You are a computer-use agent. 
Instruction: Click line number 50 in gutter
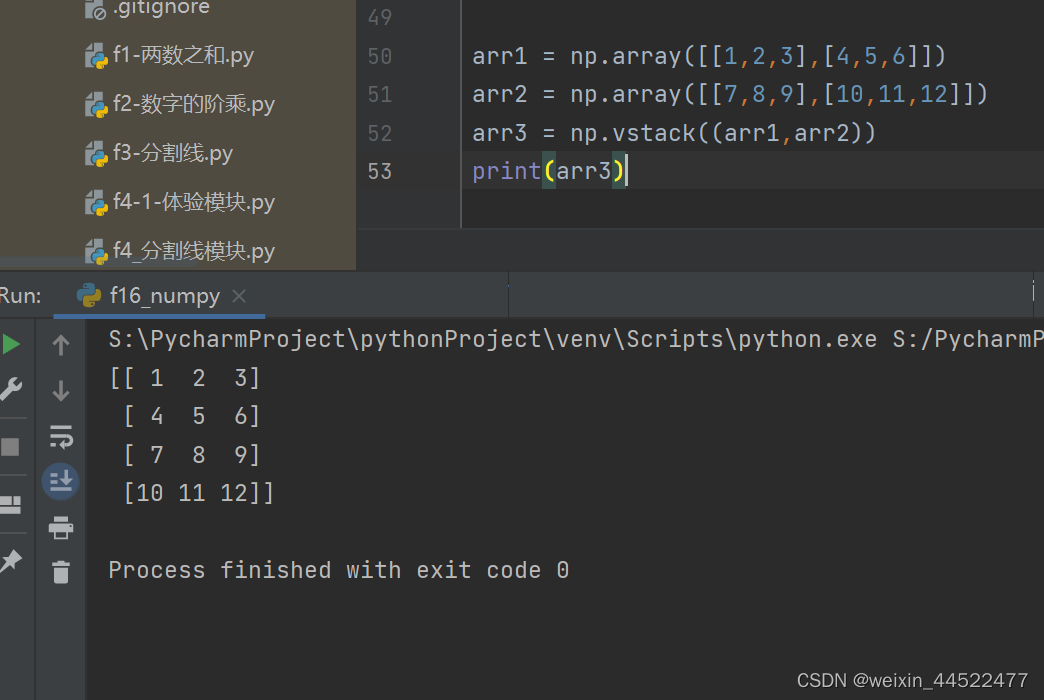click(x=380, y=56)
